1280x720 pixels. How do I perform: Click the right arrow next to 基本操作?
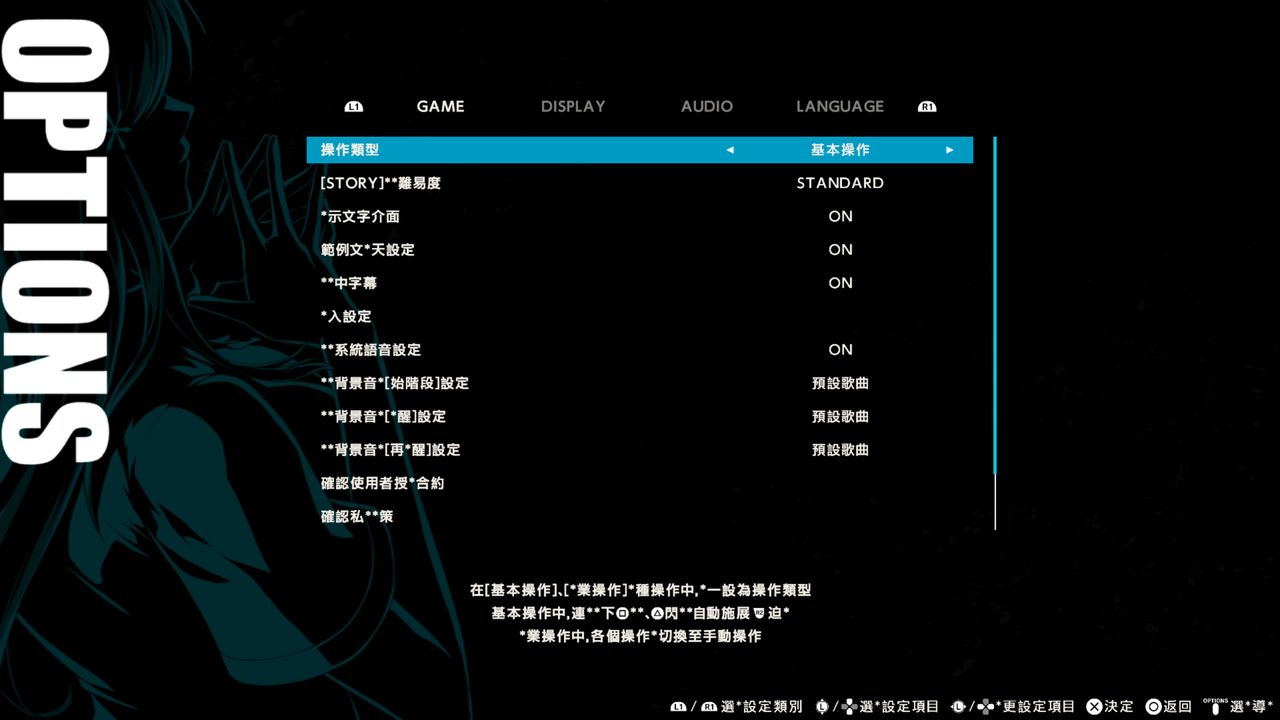(949, 150)
